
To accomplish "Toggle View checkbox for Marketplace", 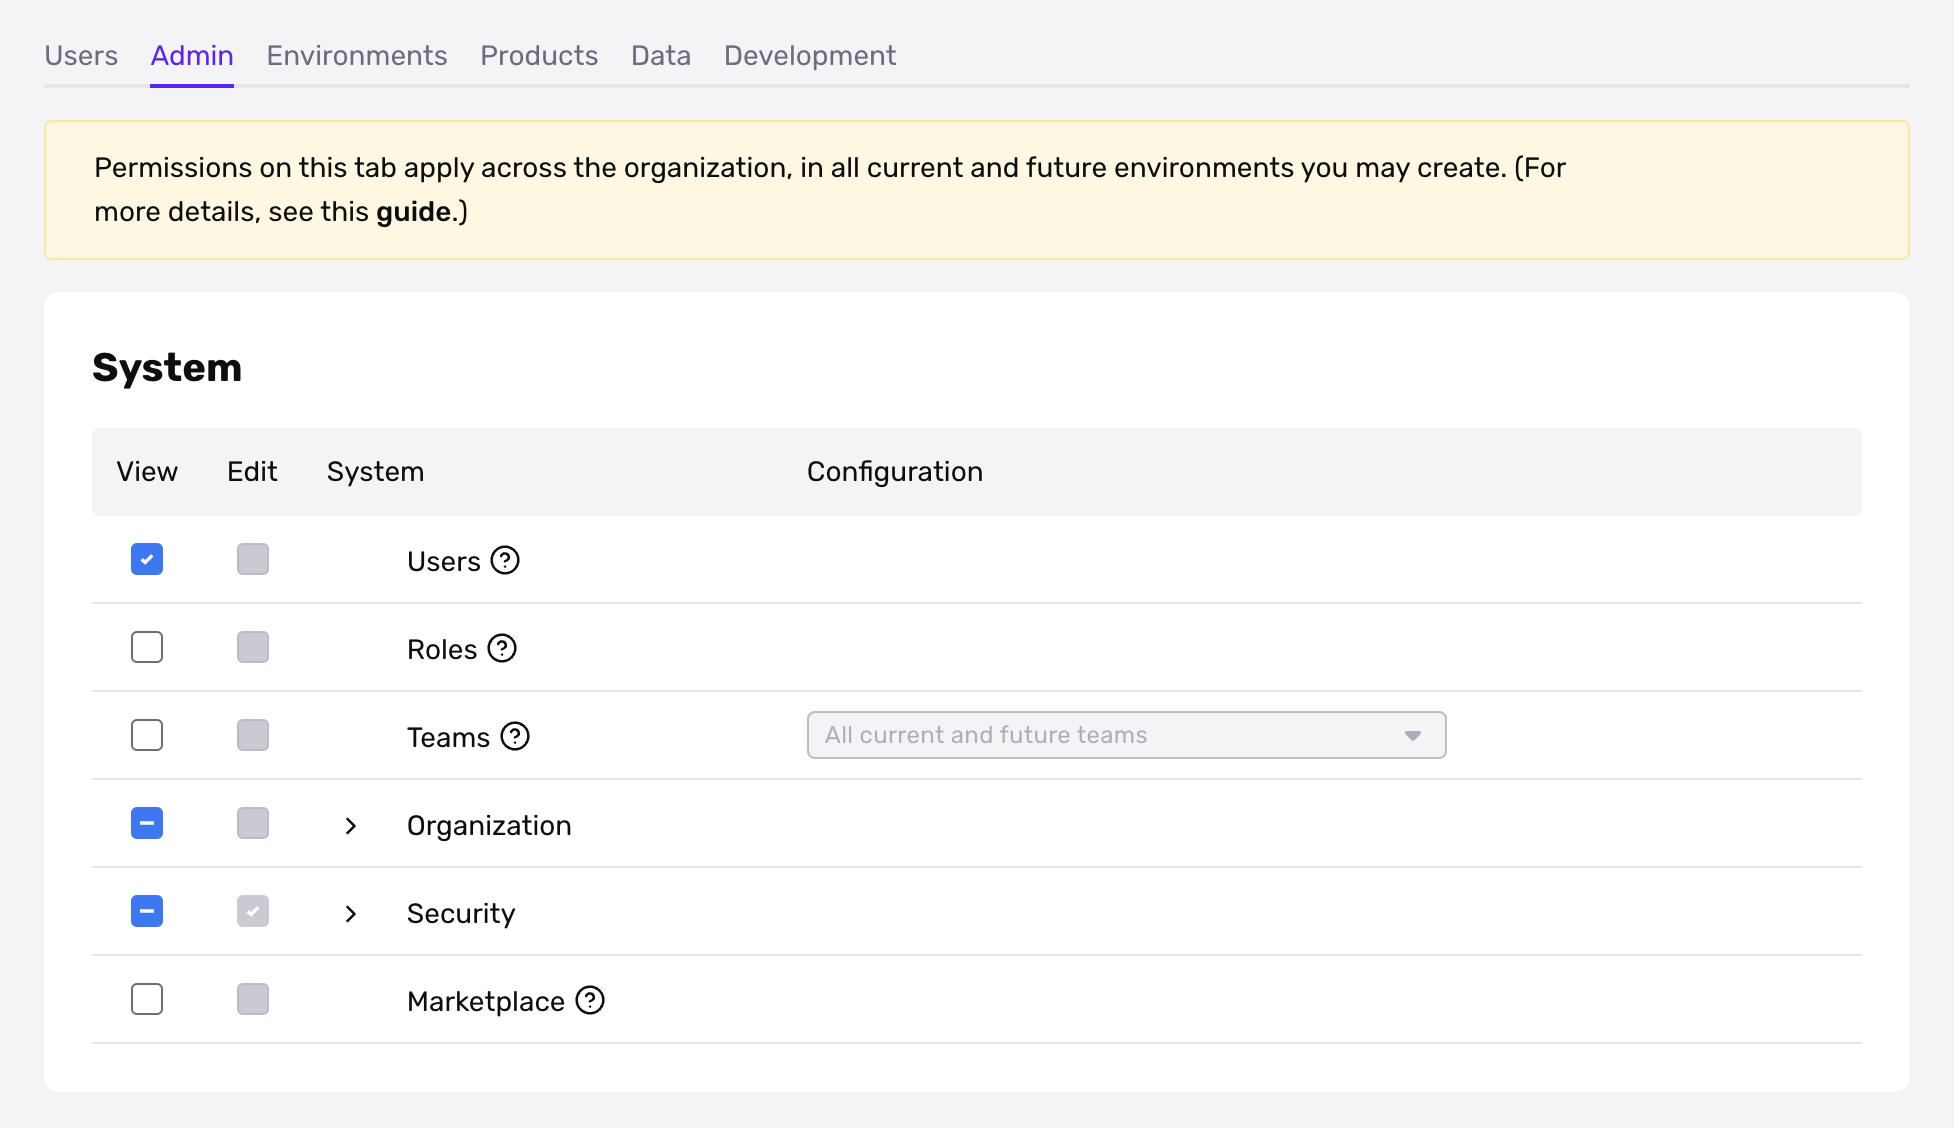I will [x=146, y=1002].
